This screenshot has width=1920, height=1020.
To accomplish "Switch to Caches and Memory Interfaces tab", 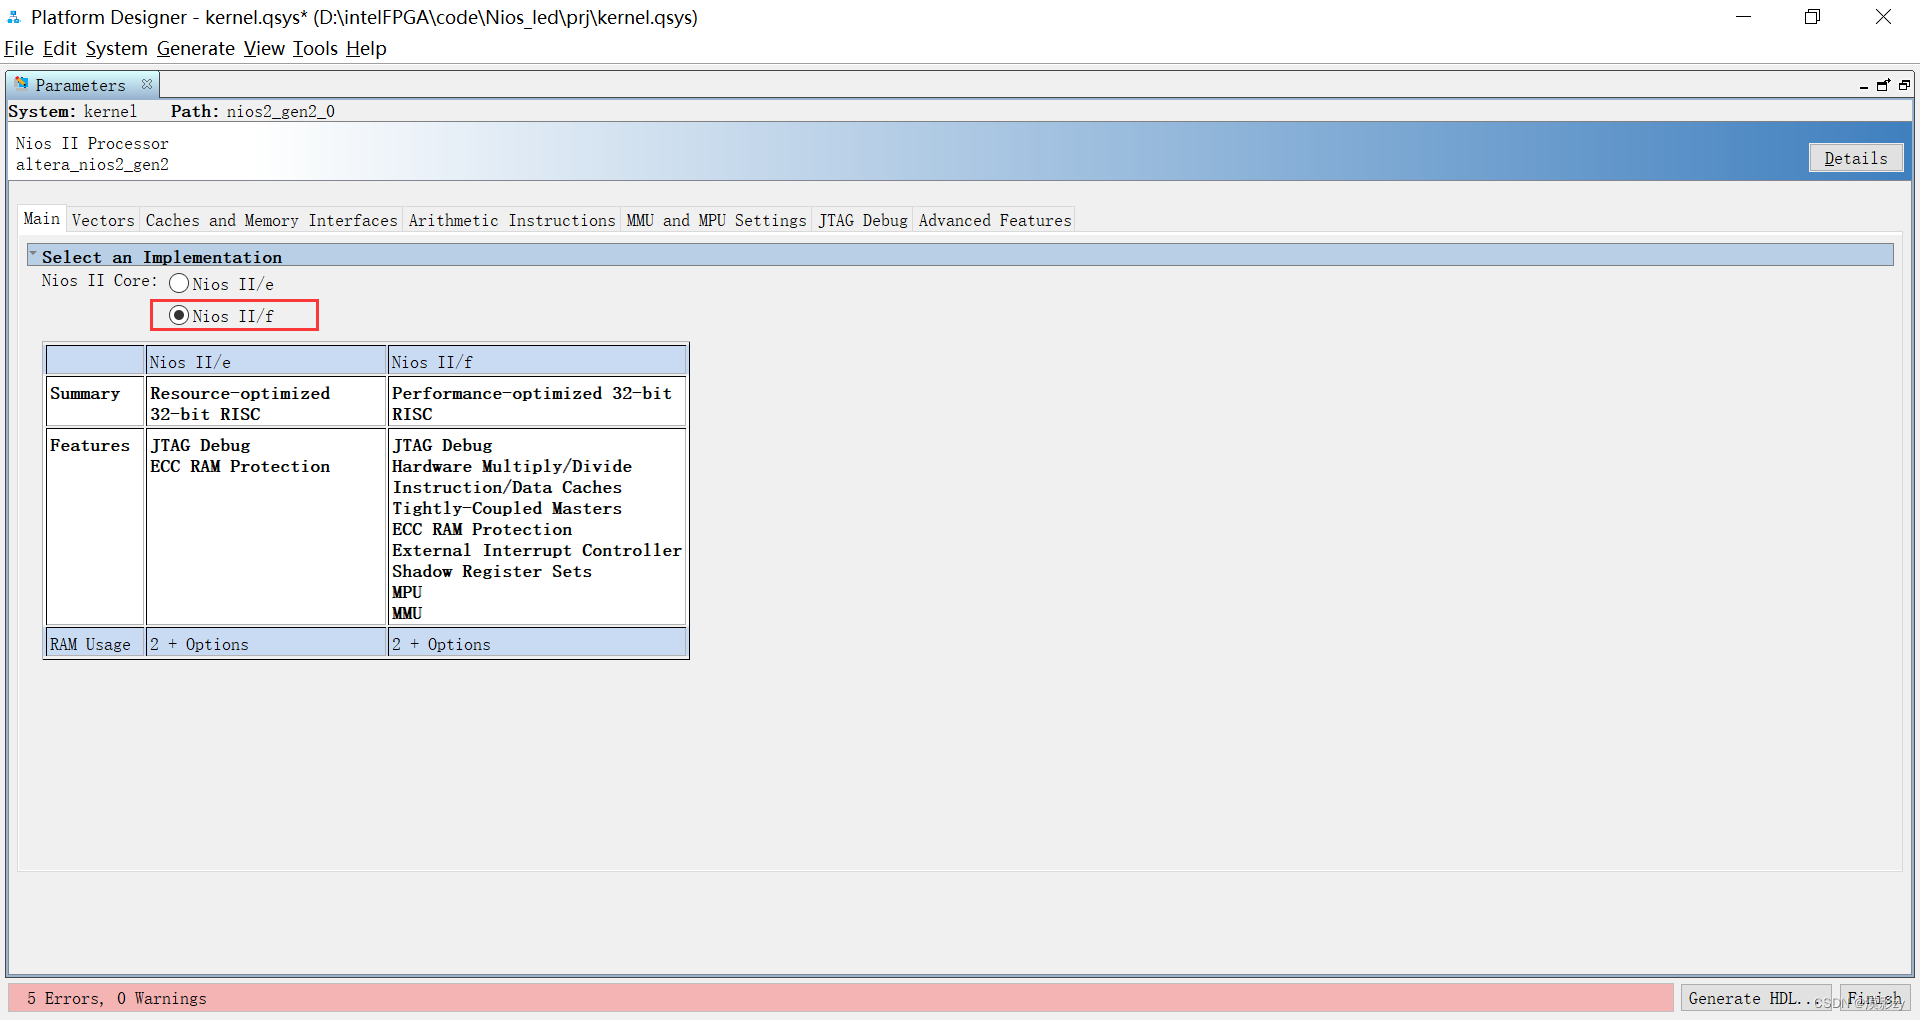I will pos(271,220).
